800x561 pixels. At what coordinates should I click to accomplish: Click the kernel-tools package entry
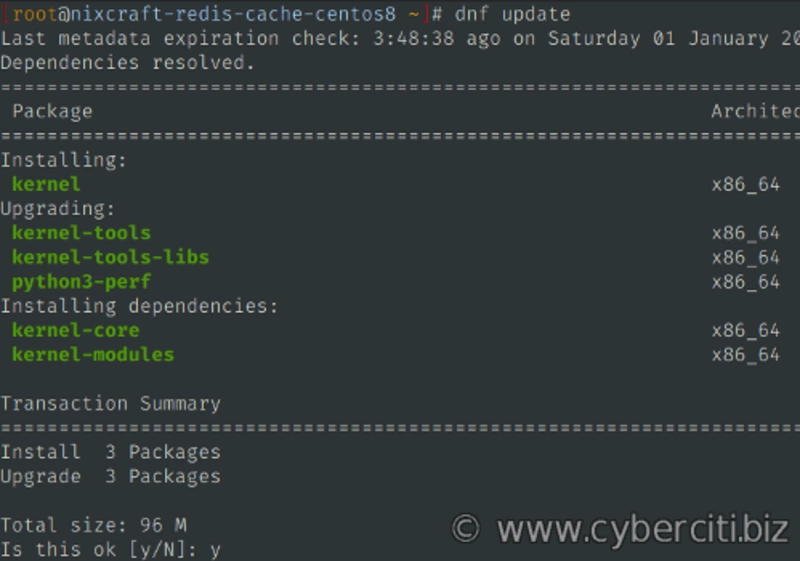point(81,233)
